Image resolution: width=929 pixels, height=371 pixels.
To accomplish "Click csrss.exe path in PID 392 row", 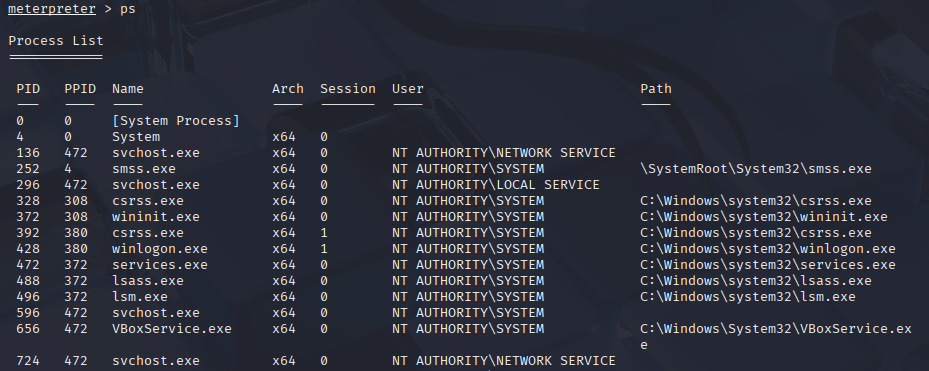I will tap(755, 233).
